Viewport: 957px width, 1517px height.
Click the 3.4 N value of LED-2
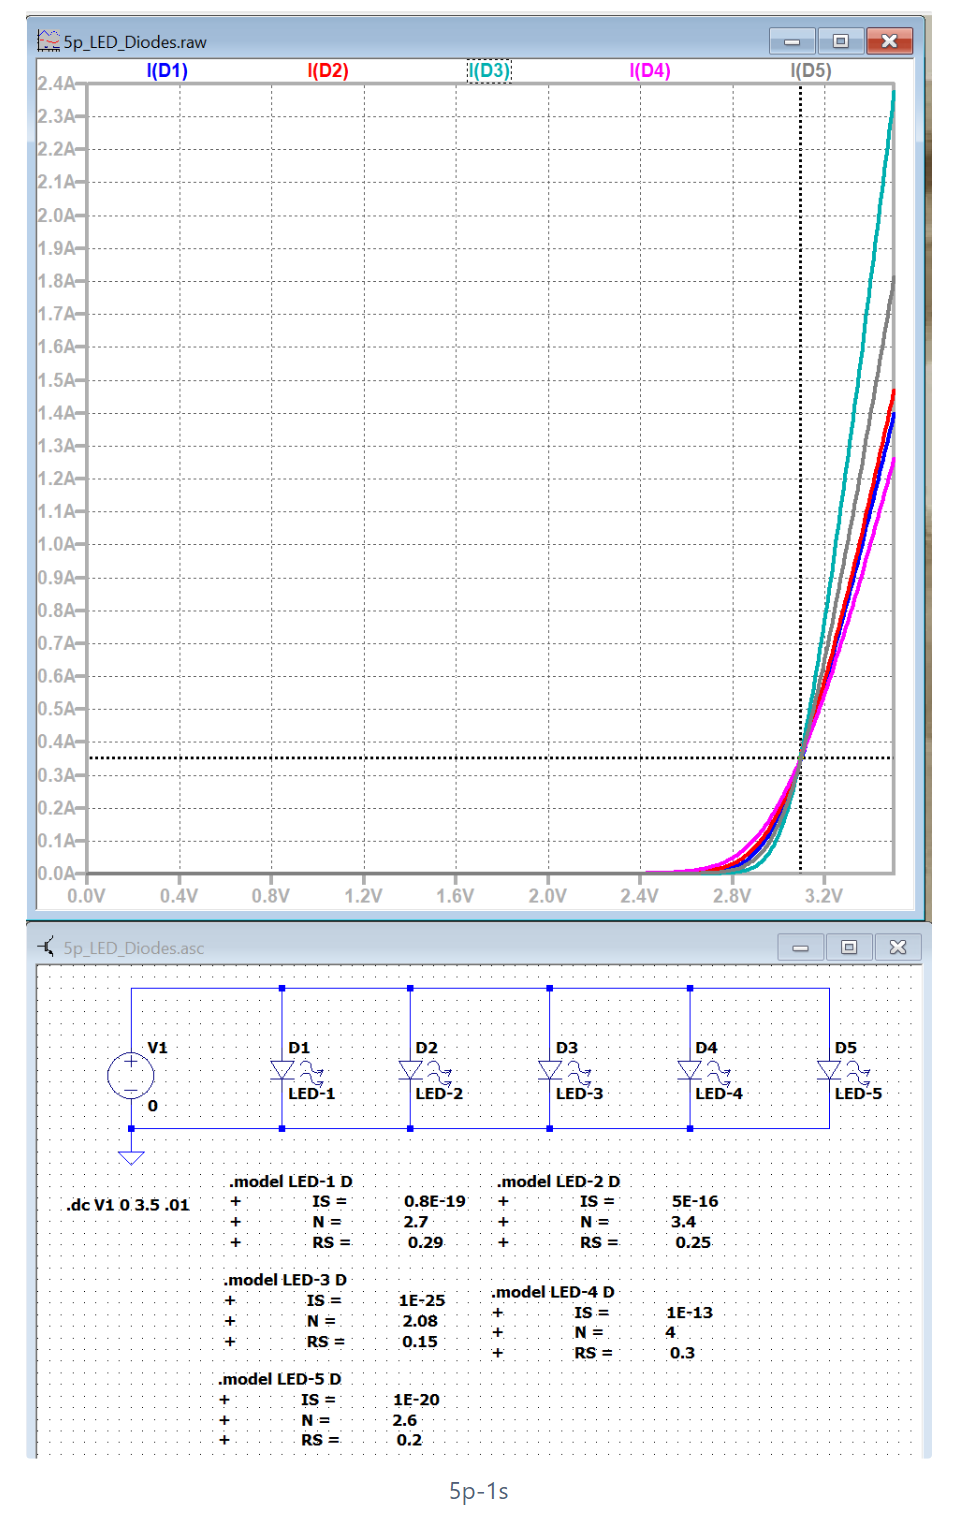click(x=684, y=1221)
